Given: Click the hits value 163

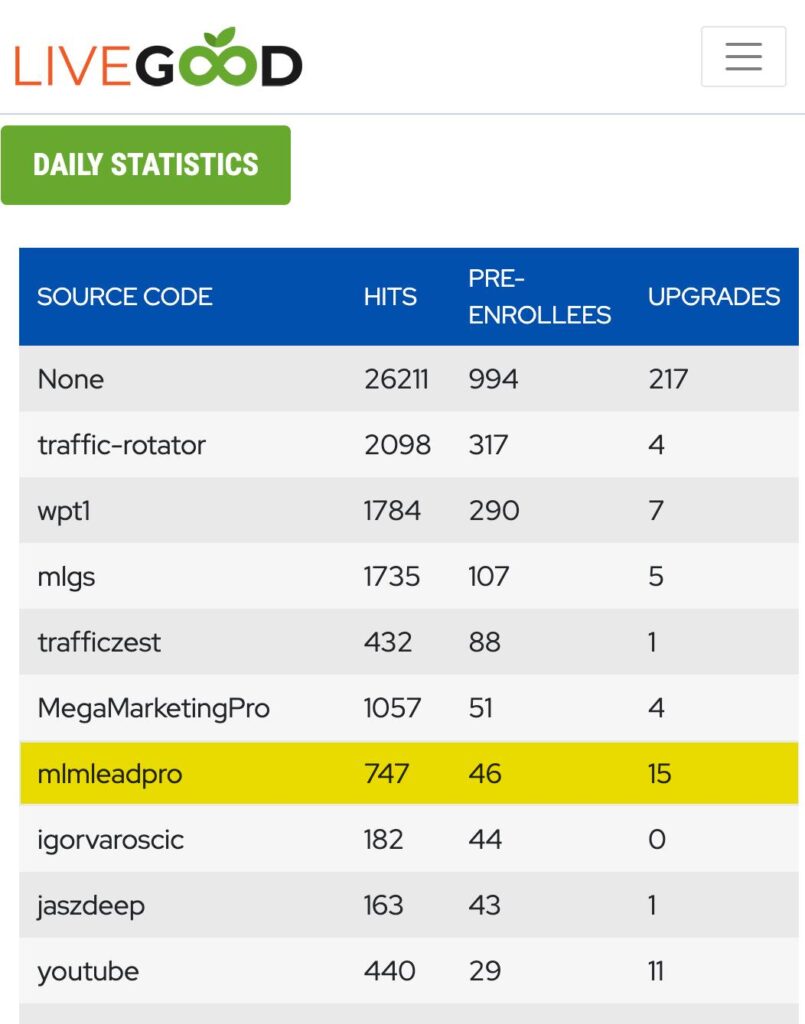Looking at the screenshot, I should click(x=383, y=906).
